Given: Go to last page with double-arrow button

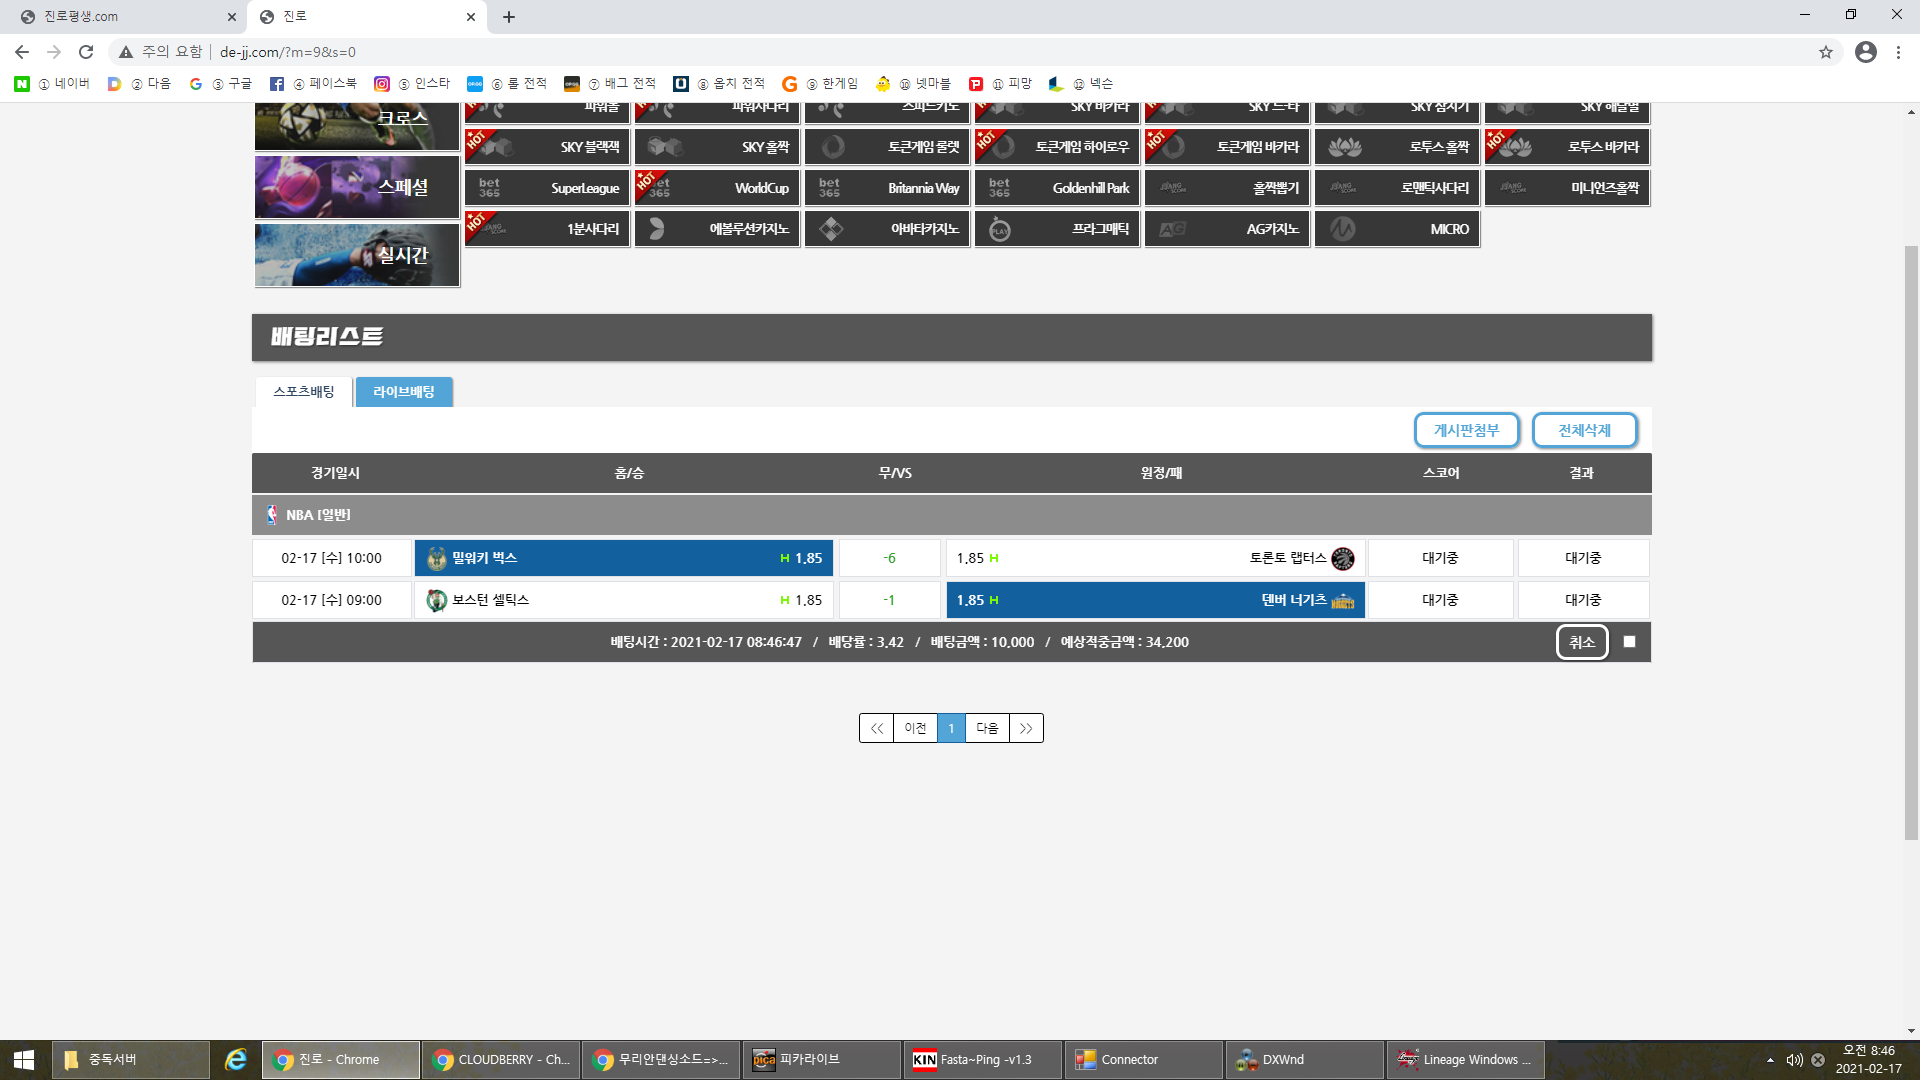Looking at the screenshot, I should [1026, 728].
